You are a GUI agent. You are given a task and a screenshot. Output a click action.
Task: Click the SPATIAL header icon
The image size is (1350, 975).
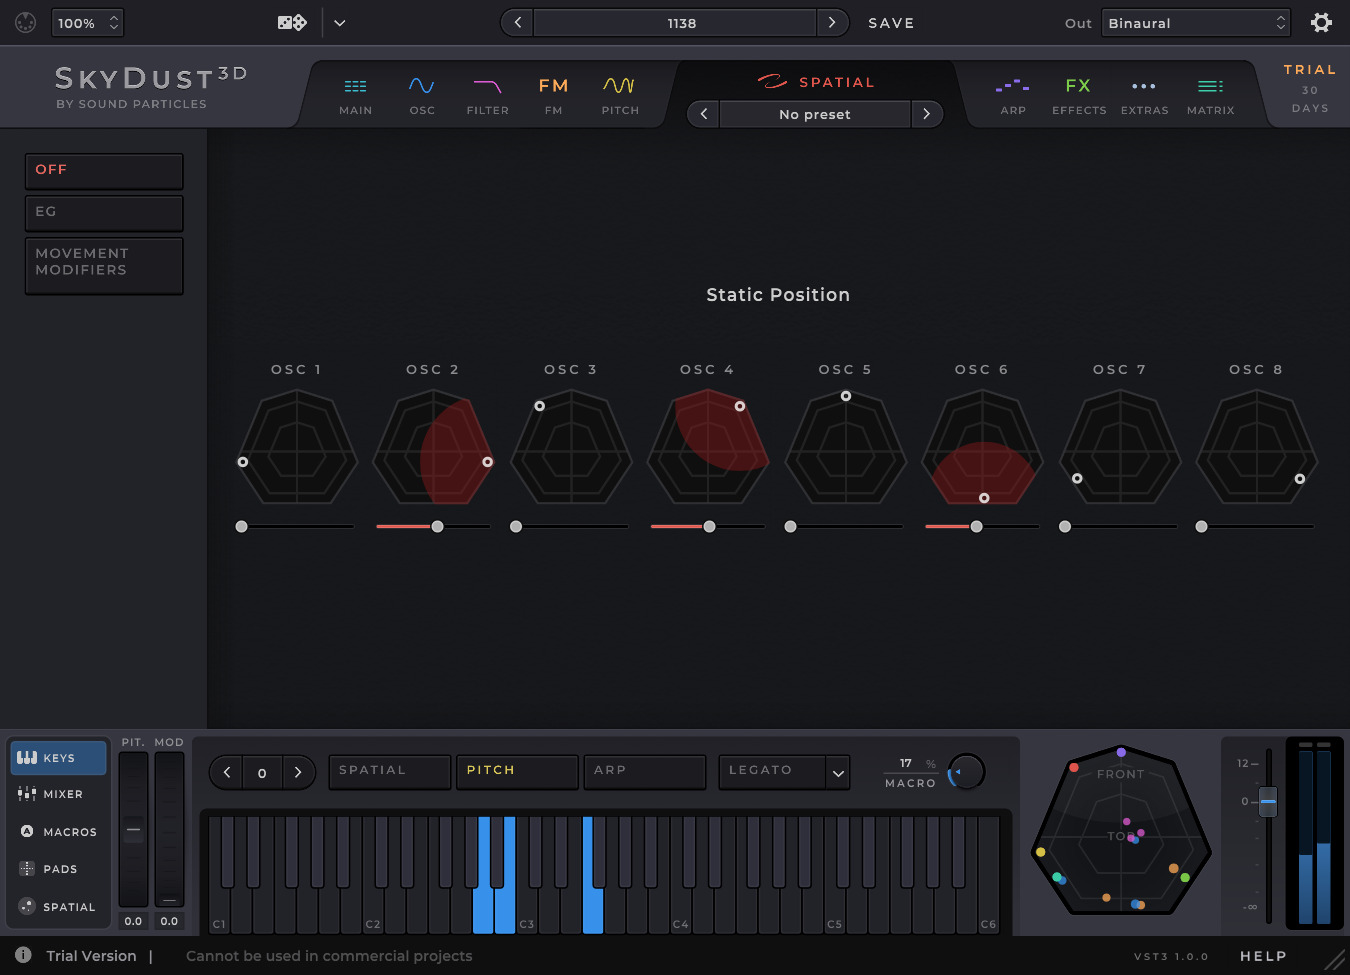pos(772,81)
